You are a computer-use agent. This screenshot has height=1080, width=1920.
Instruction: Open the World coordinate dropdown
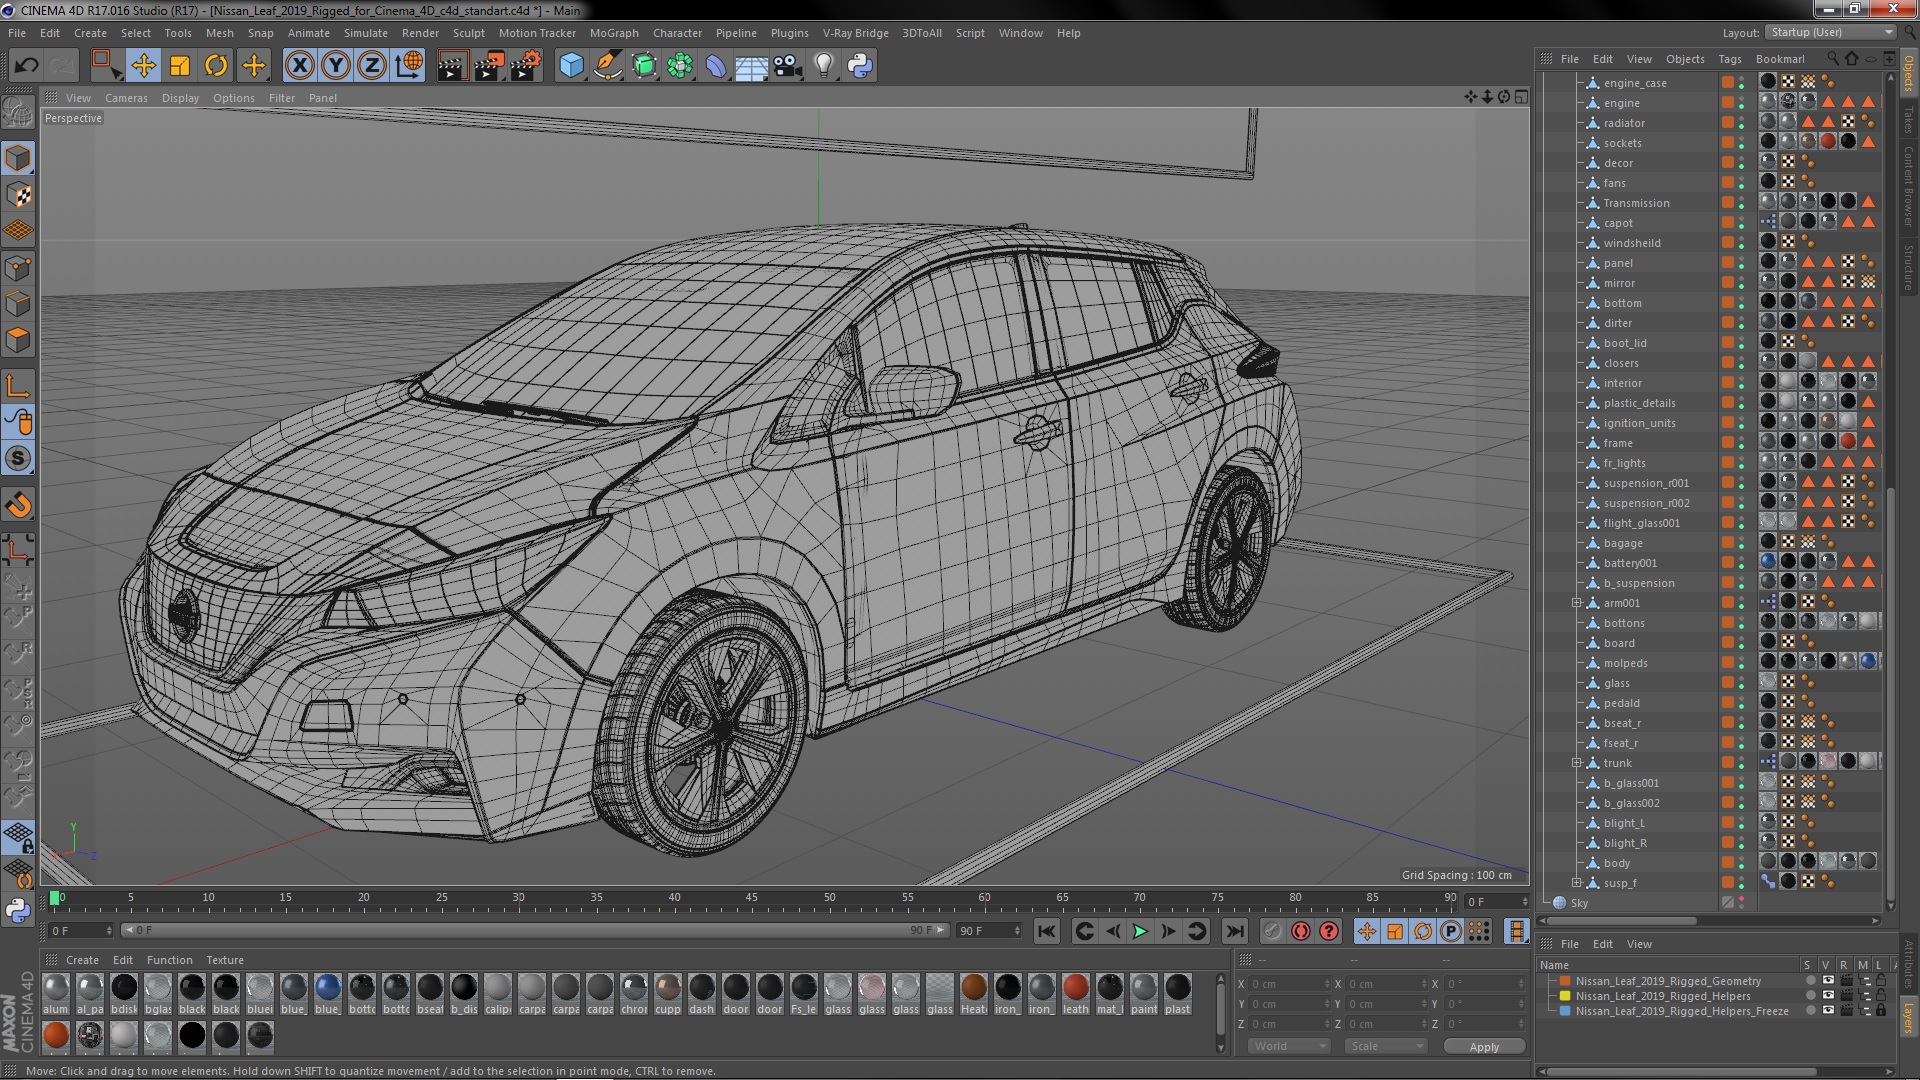[1289, 1046]
